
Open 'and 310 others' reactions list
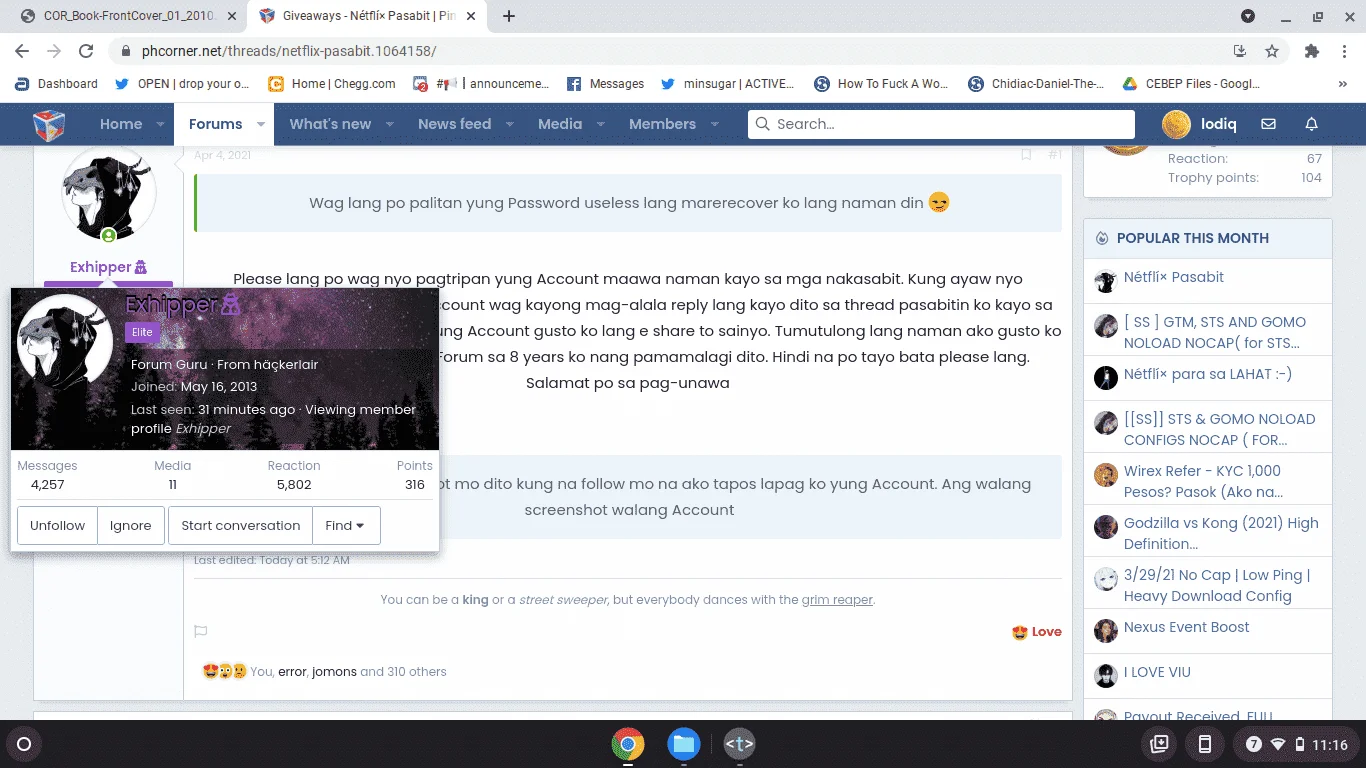click(403, 671)
